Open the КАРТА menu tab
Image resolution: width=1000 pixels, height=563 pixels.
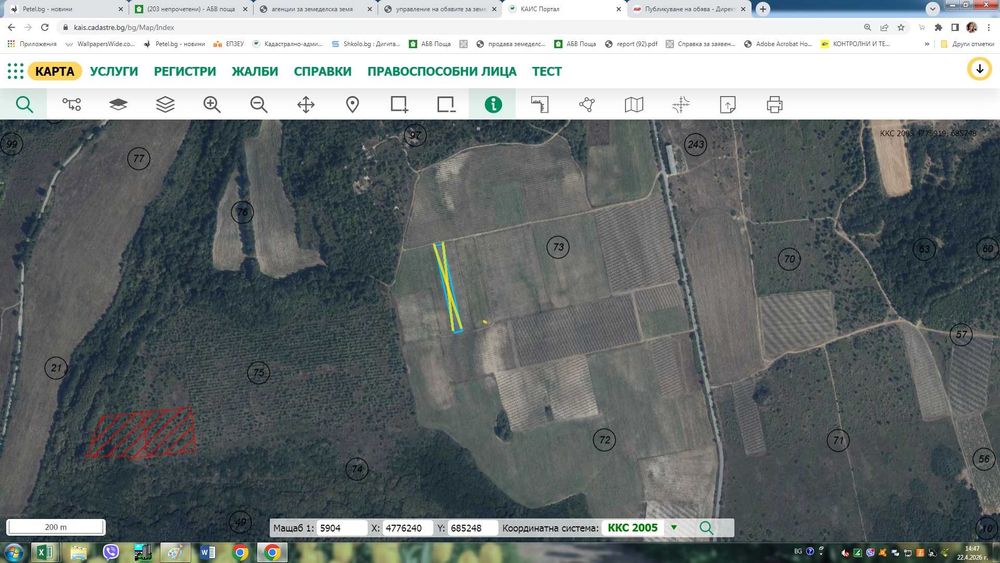coord(55,71)
